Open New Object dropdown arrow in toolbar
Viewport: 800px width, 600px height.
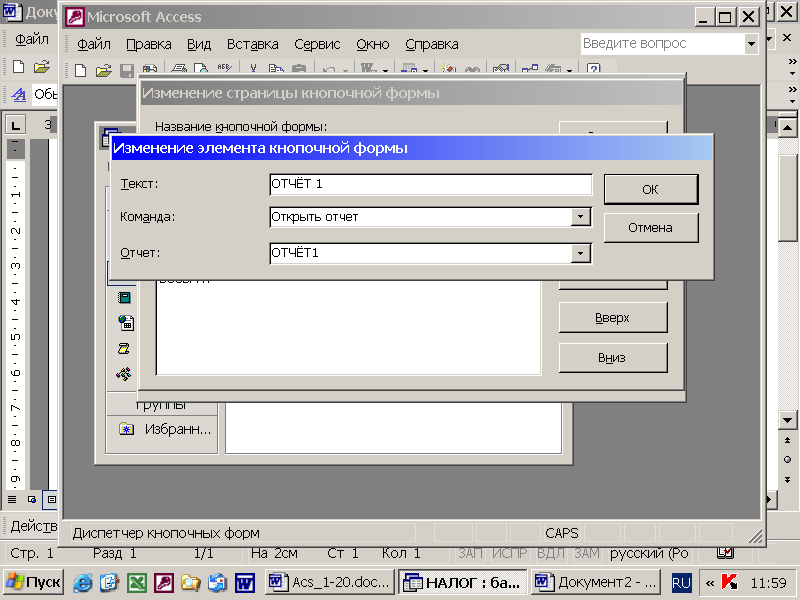(569, 70)
